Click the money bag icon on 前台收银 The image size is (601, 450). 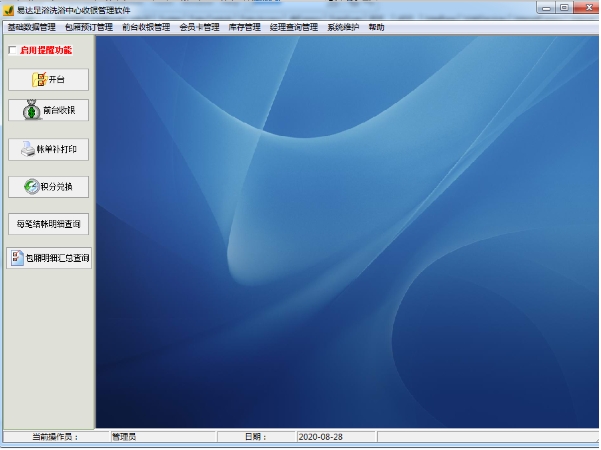click(31, 110)
